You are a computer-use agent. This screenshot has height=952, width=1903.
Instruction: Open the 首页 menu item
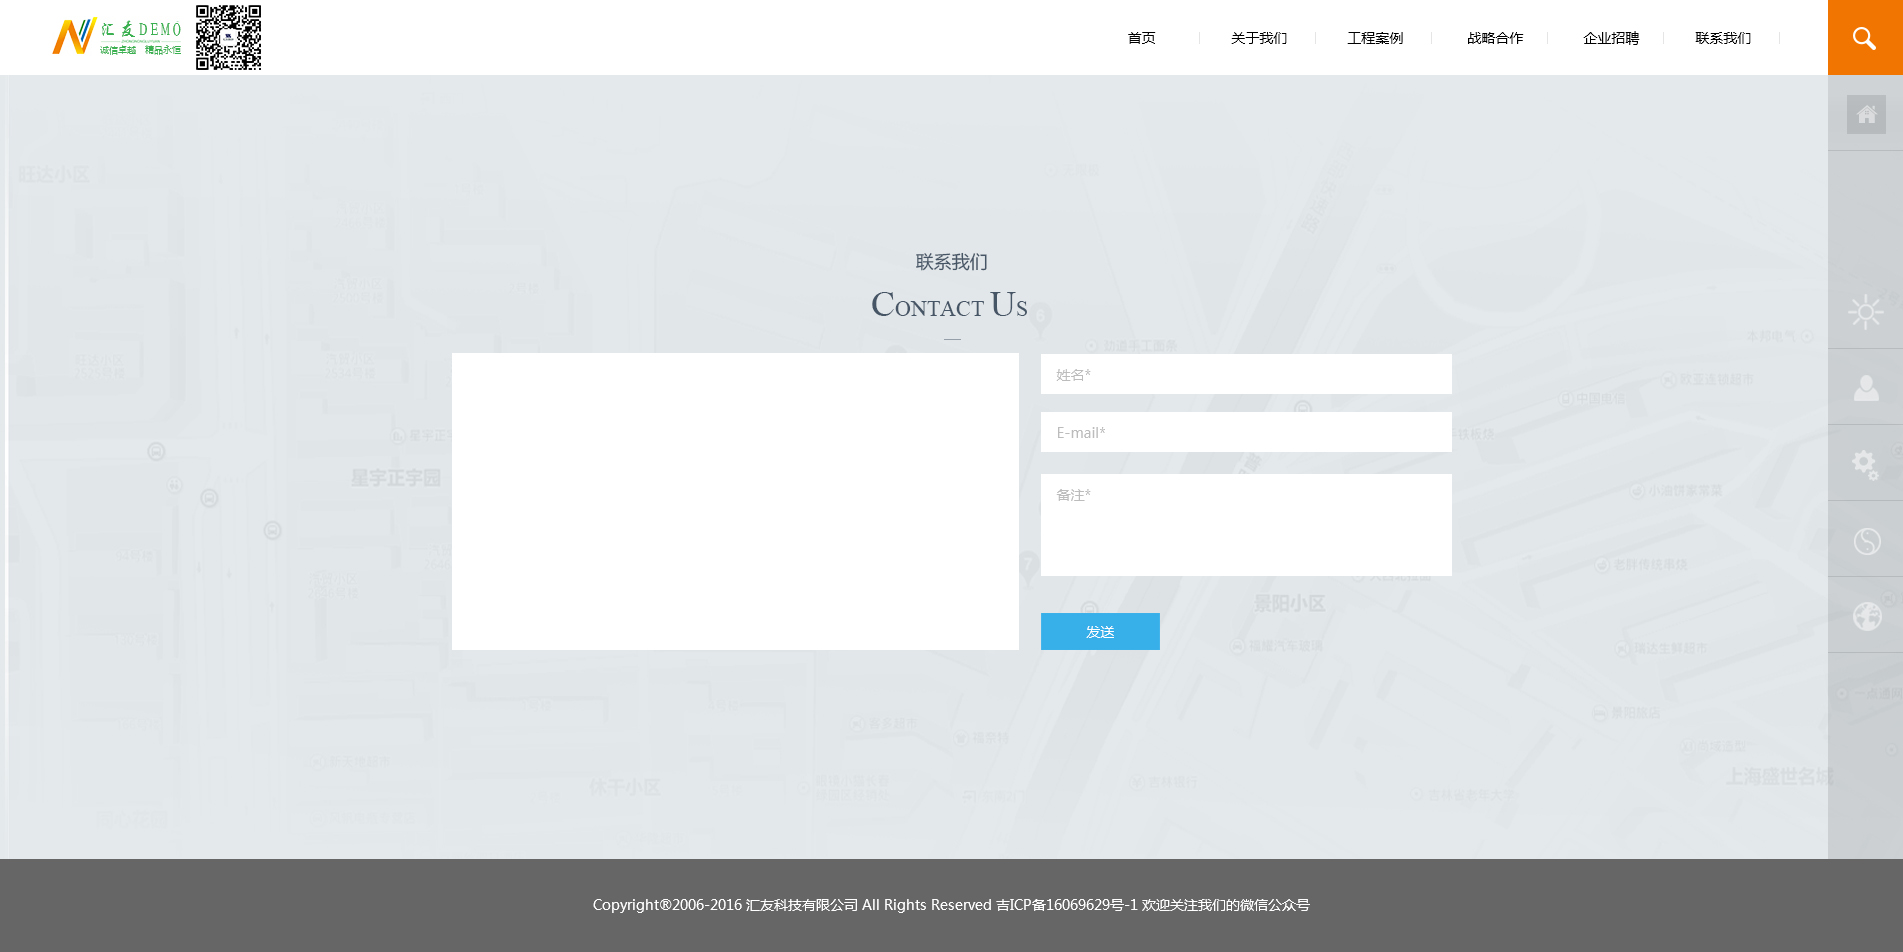click(1141, 38)
